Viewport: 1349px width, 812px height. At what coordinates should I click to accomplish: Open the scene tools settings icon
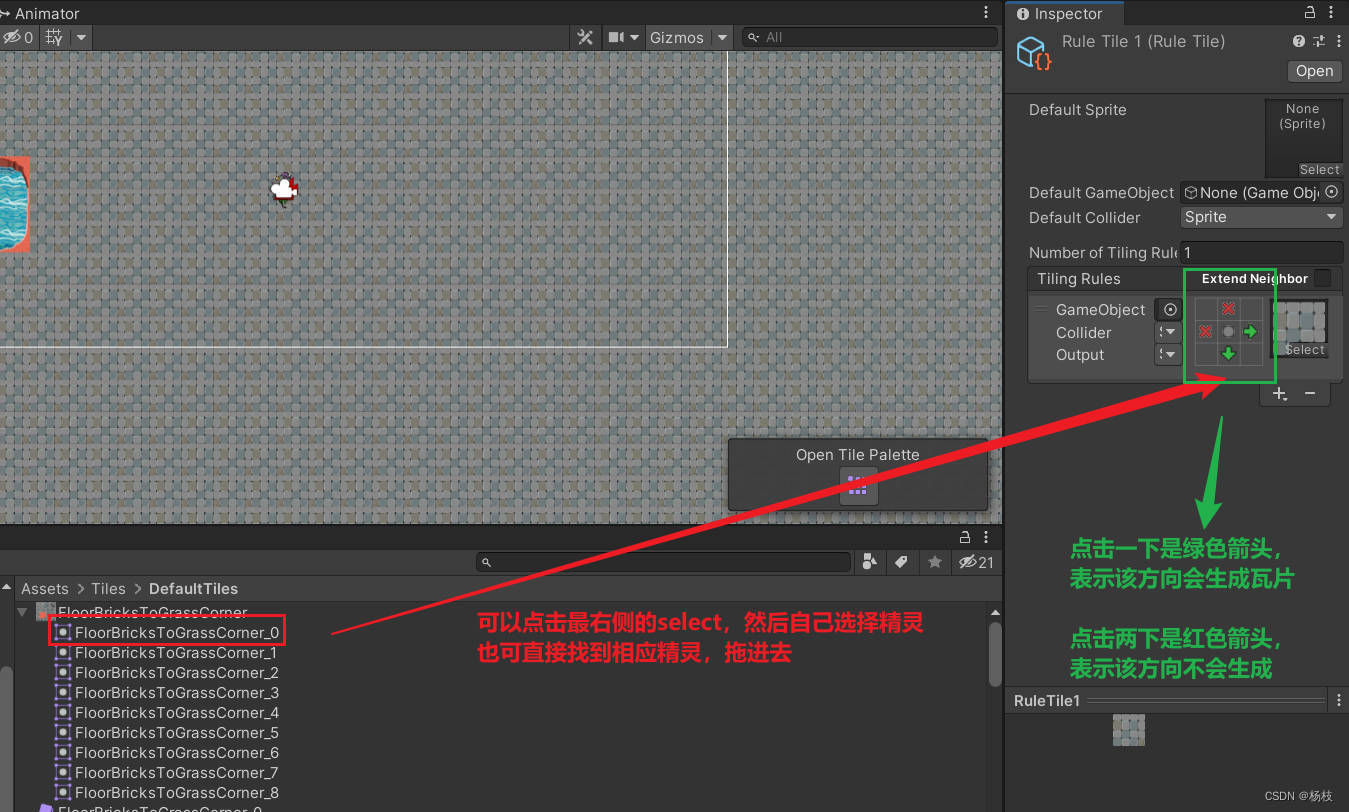tap(585, 37)
